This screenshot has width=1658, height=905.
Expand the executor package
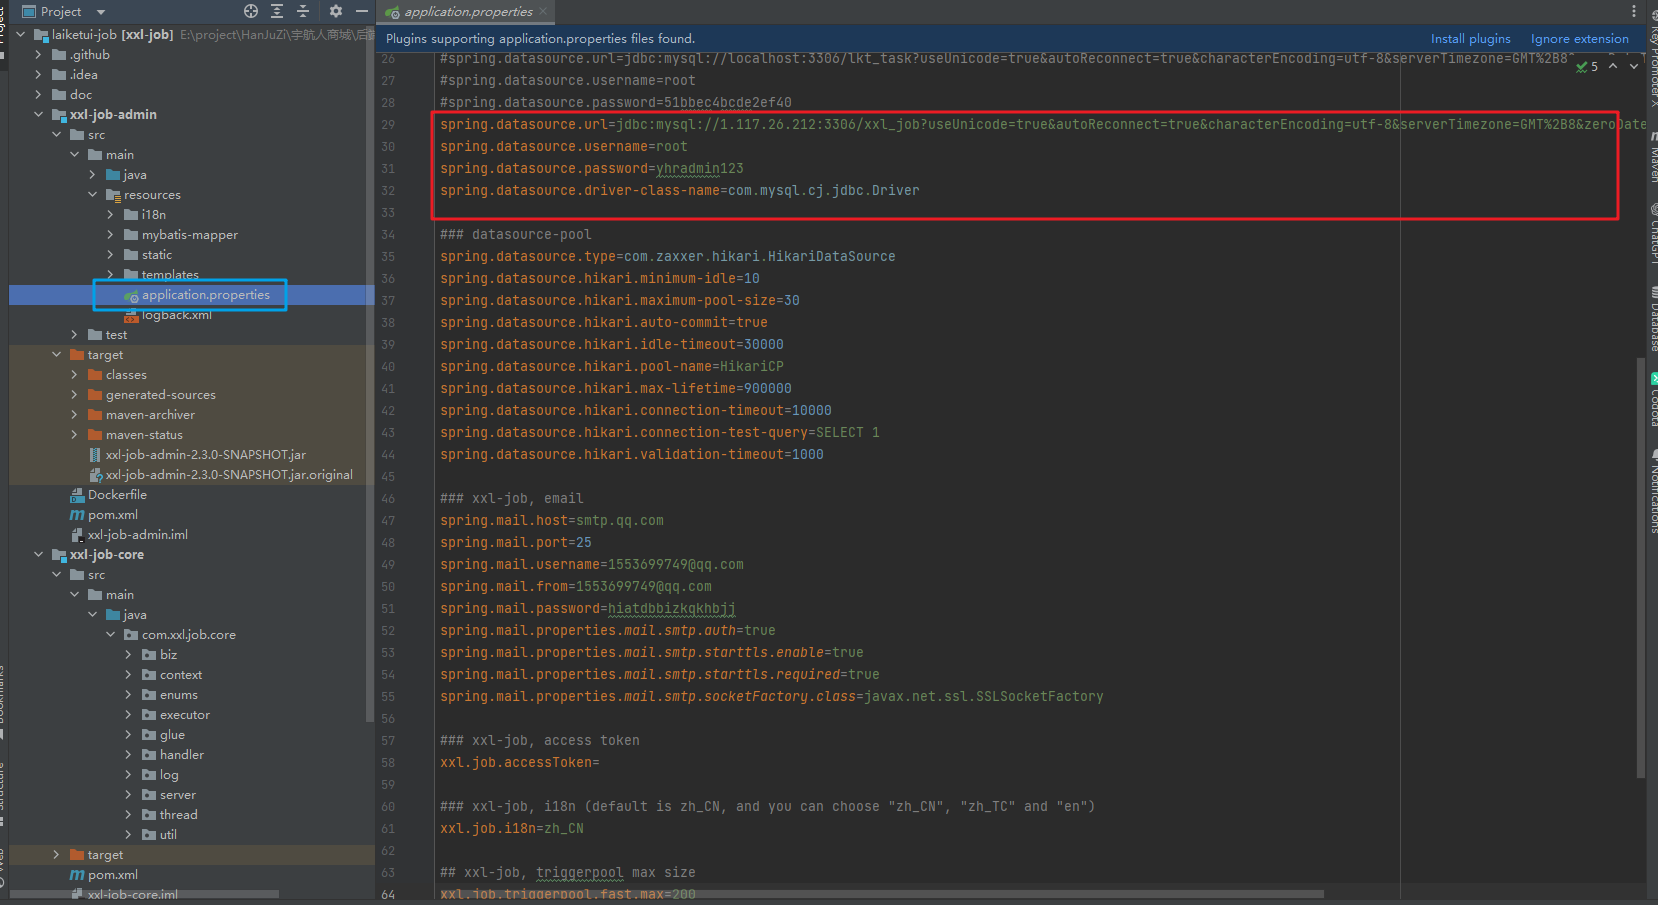pyautogui.click(x=128, y=715)
